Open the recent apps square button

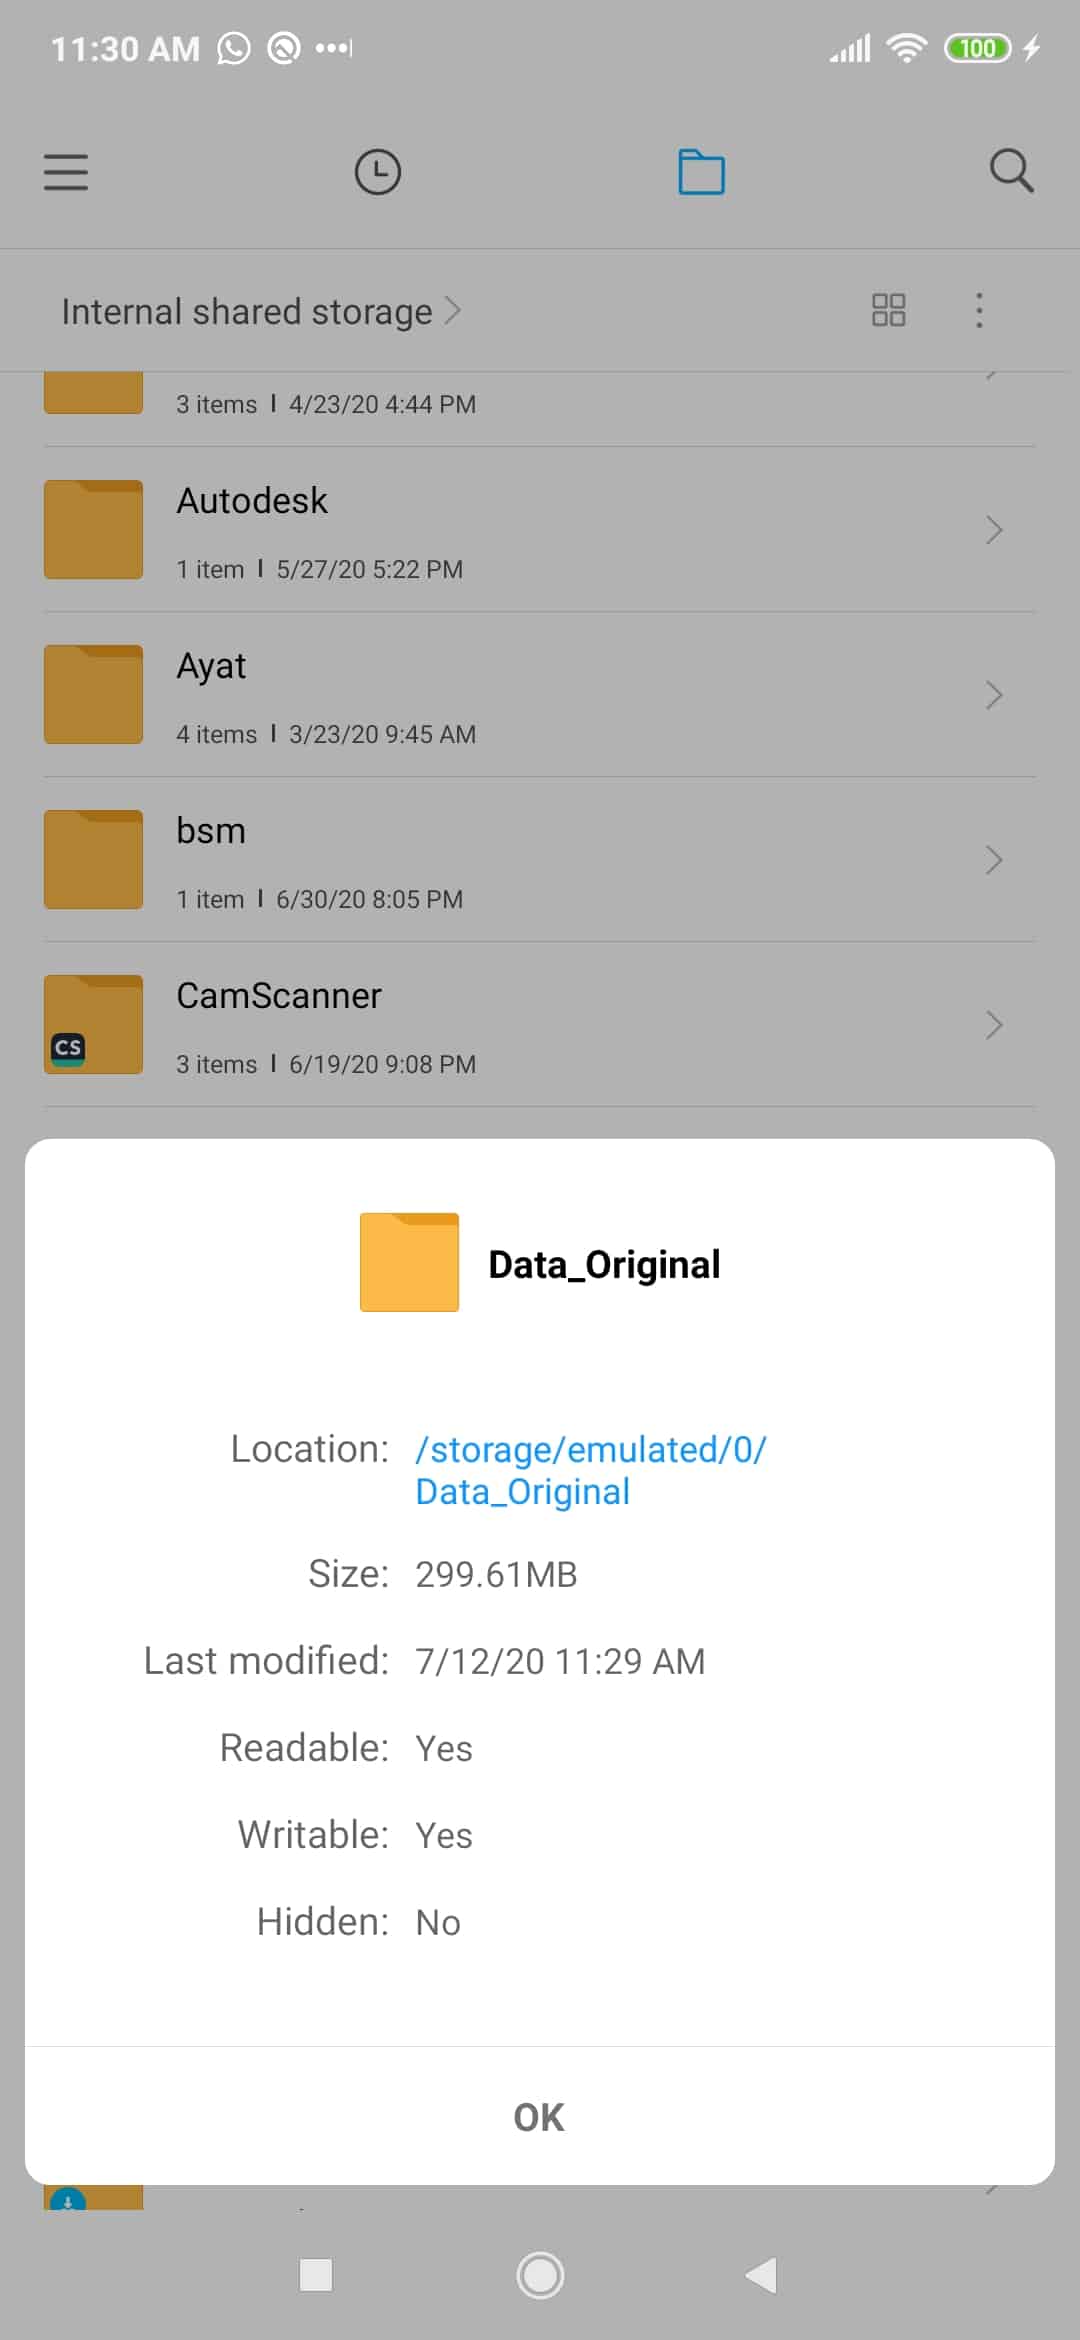[316, 2275]
